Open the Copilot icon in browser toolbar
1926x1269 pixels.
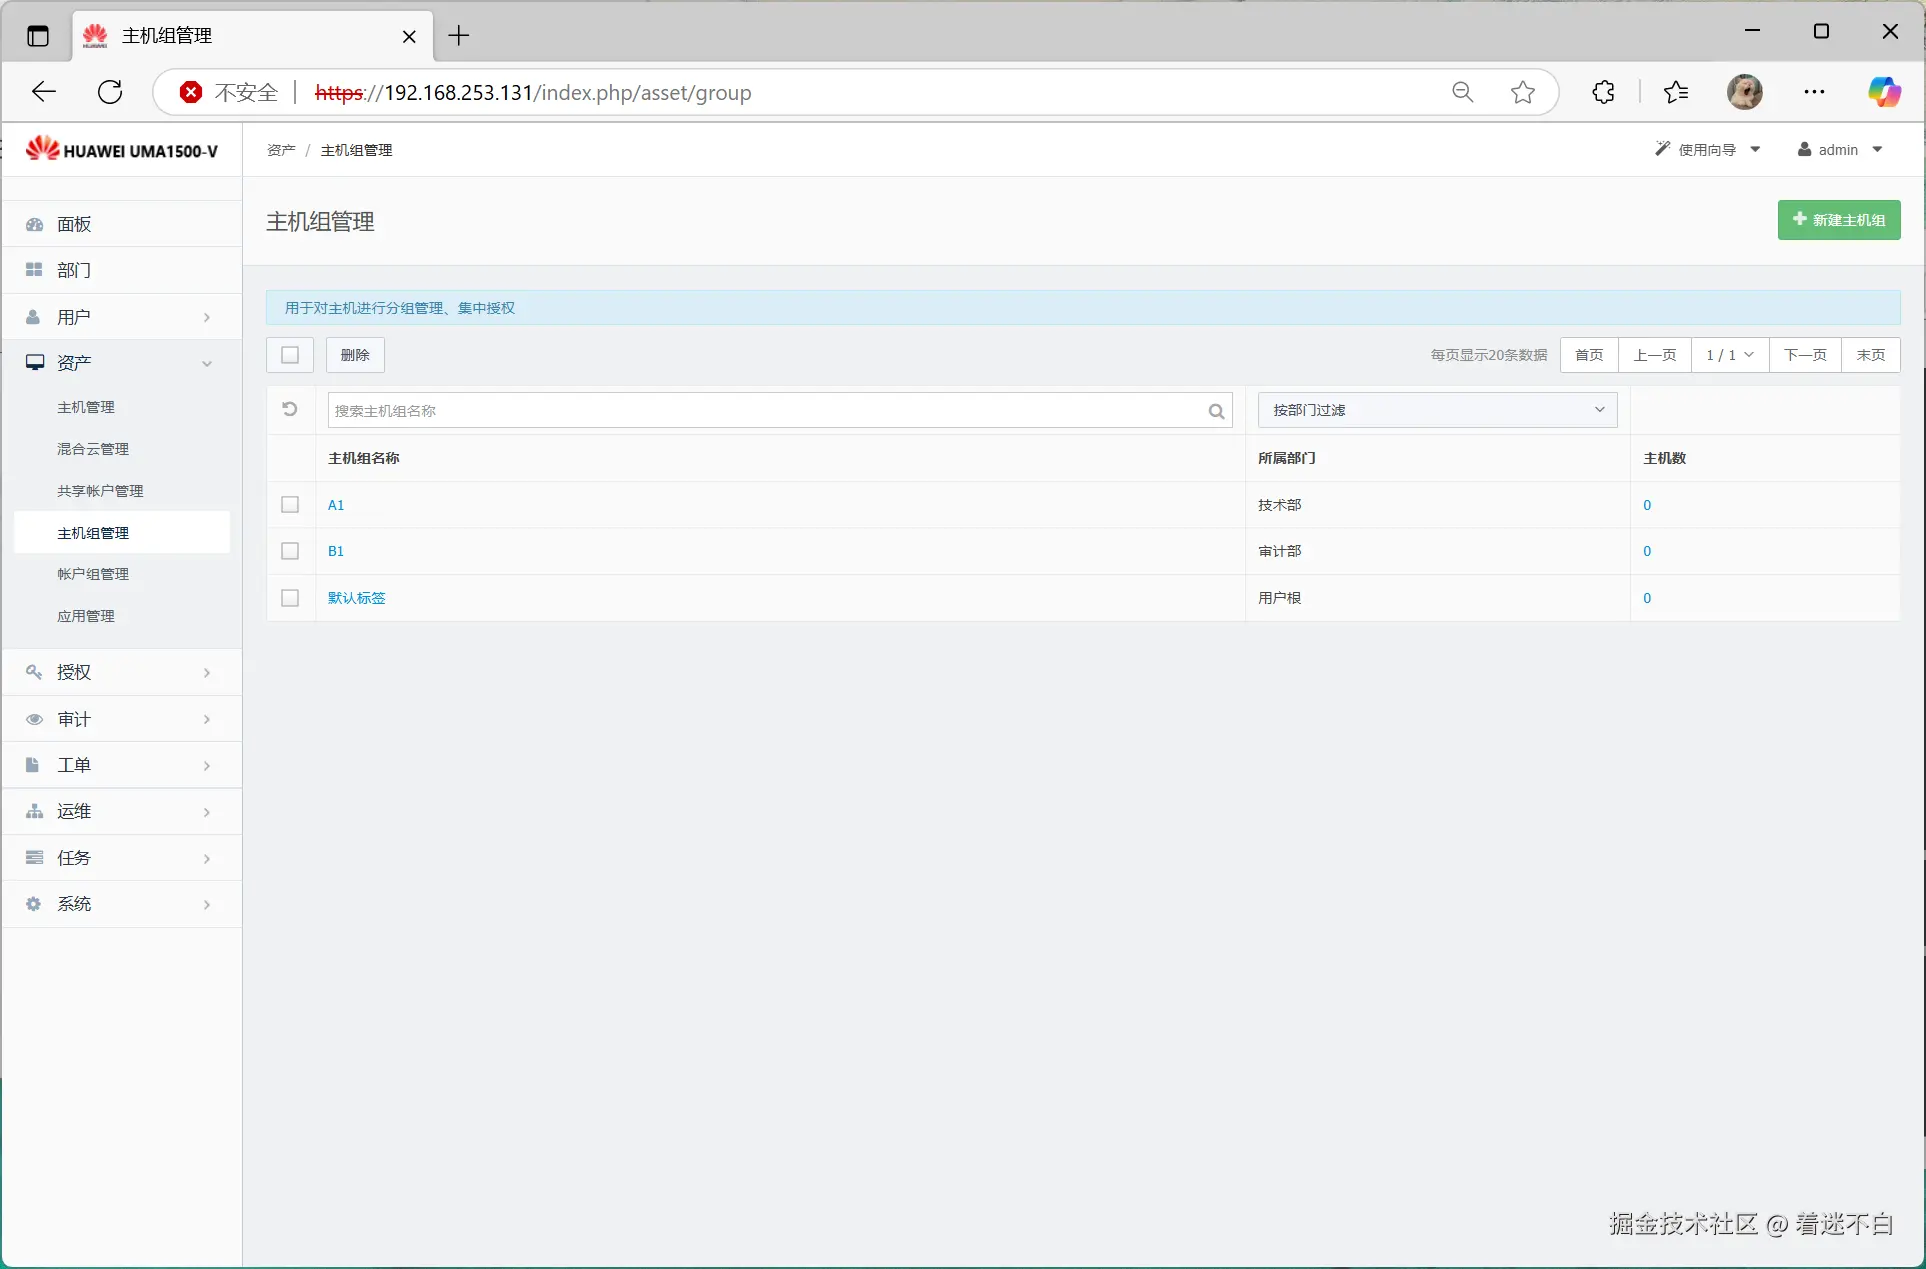point(1884,93)
